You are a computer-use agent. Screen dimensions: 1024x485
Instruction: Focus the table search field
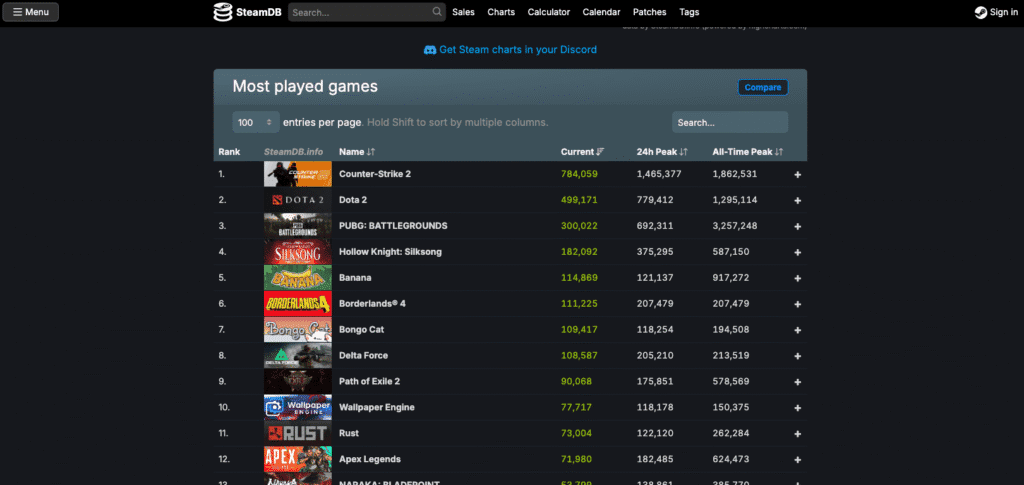pyautogui.click(x=729, y=122)
